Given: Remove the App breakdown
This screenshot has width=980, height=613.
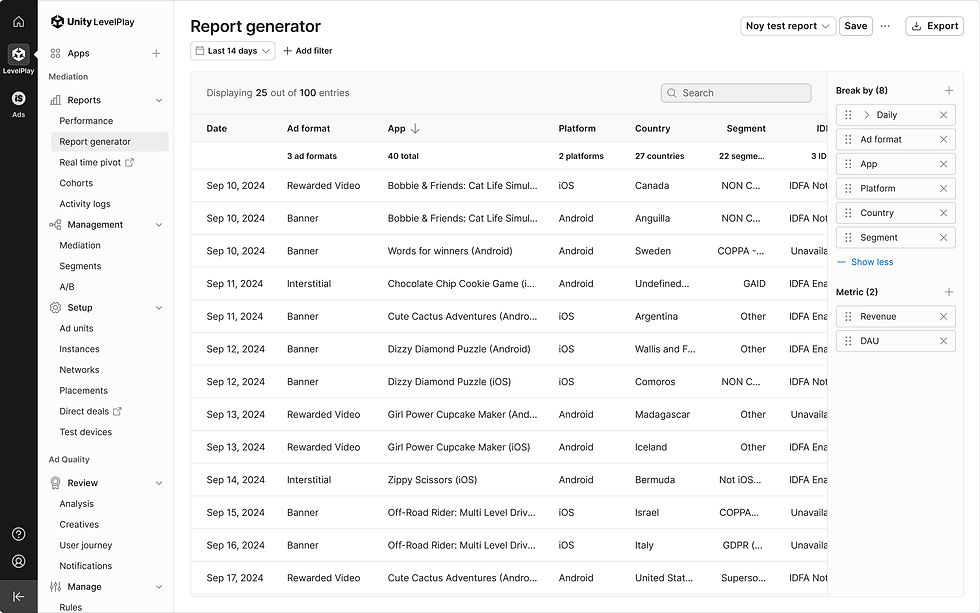Looking at the screenshot, I should (944, 164).
